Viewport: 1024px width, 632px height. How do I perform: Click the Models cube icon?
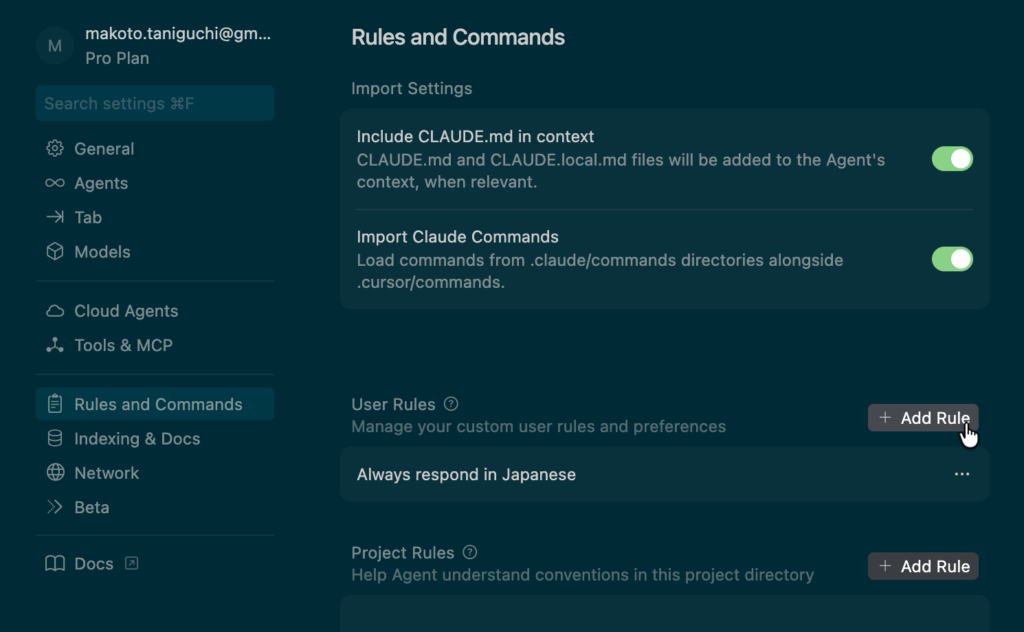tap(55, 252)
